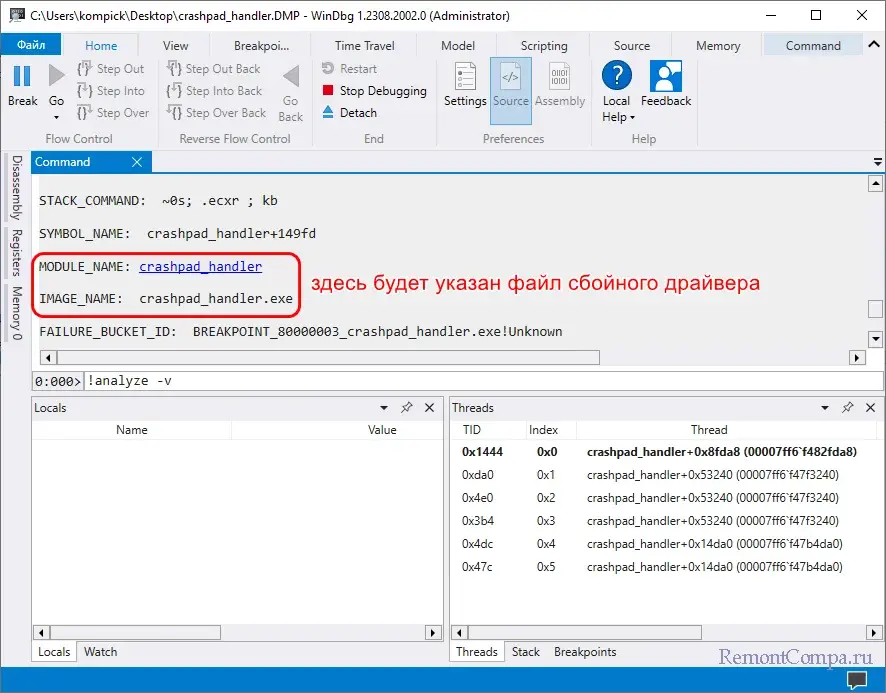886x693 pixels.
Task: Toggle Assembly mode preference
Action: (560, 84)
